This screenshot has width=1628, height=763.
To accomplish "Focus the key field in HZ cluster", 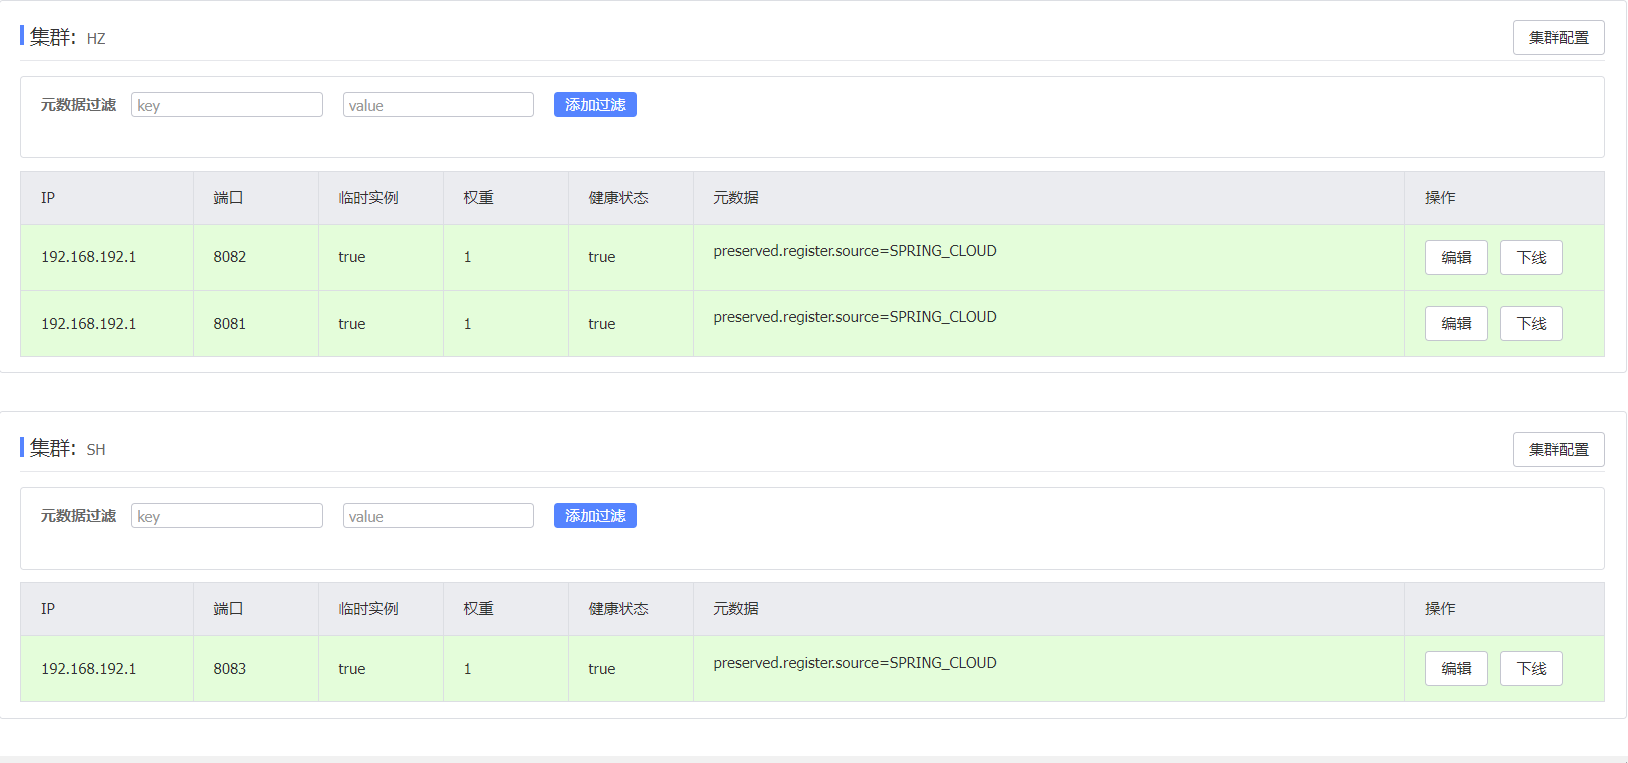I will pyautogui.click(x=227, y=105).
